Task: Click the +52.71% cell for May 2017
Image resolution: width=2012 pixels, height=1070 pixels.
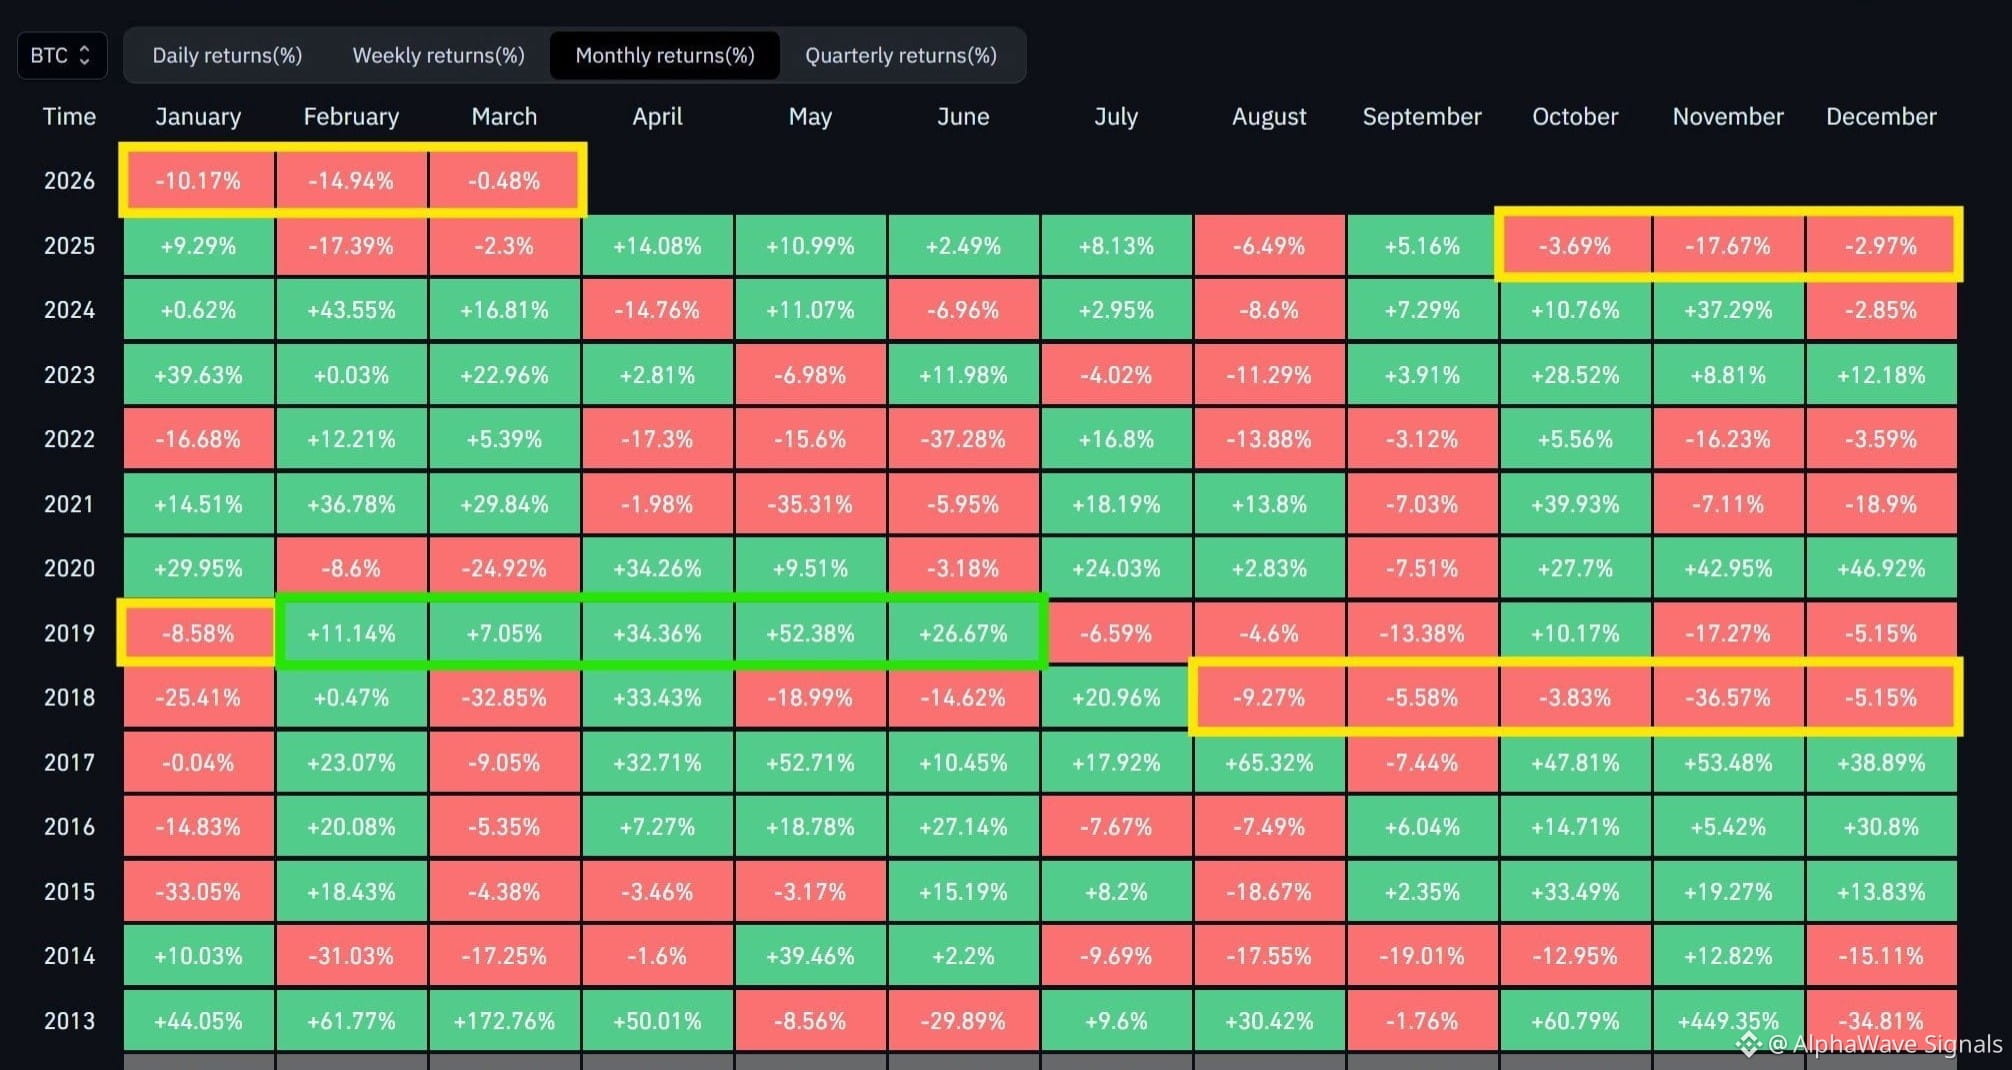Action: click(810, 762)
